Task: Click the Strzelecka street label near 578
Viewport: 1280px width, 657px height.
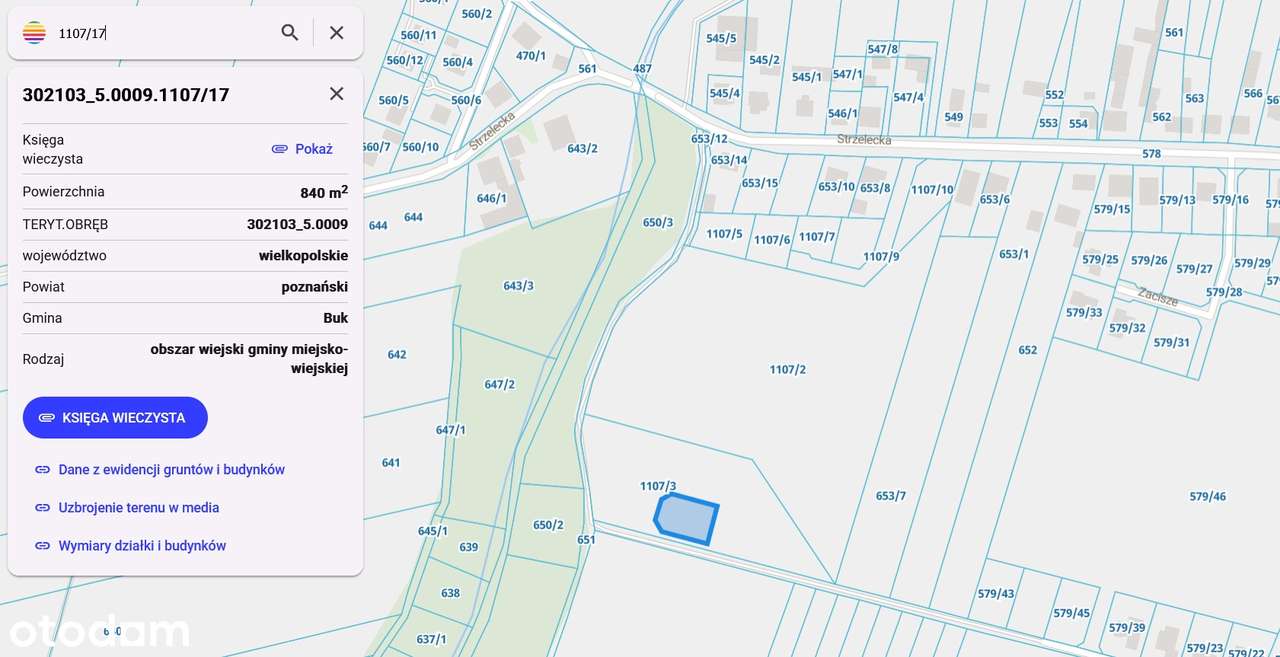Action: click(x=864, y=141)
